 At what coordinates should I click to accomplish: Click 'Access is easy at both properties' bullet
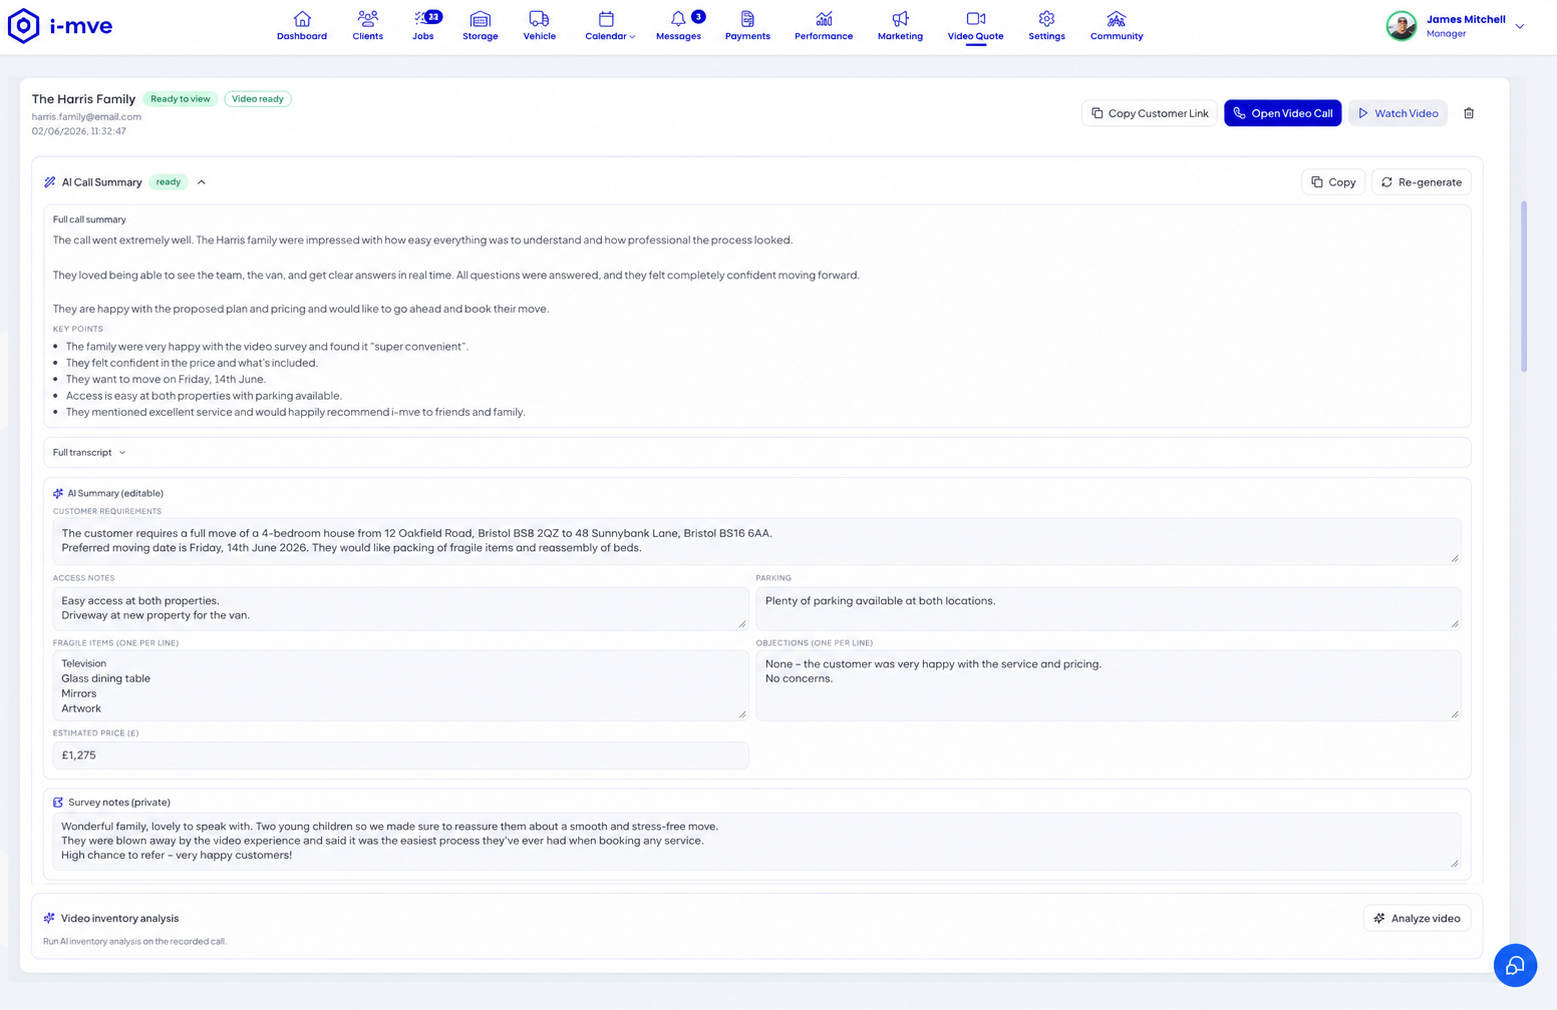[x=204, y=396]
